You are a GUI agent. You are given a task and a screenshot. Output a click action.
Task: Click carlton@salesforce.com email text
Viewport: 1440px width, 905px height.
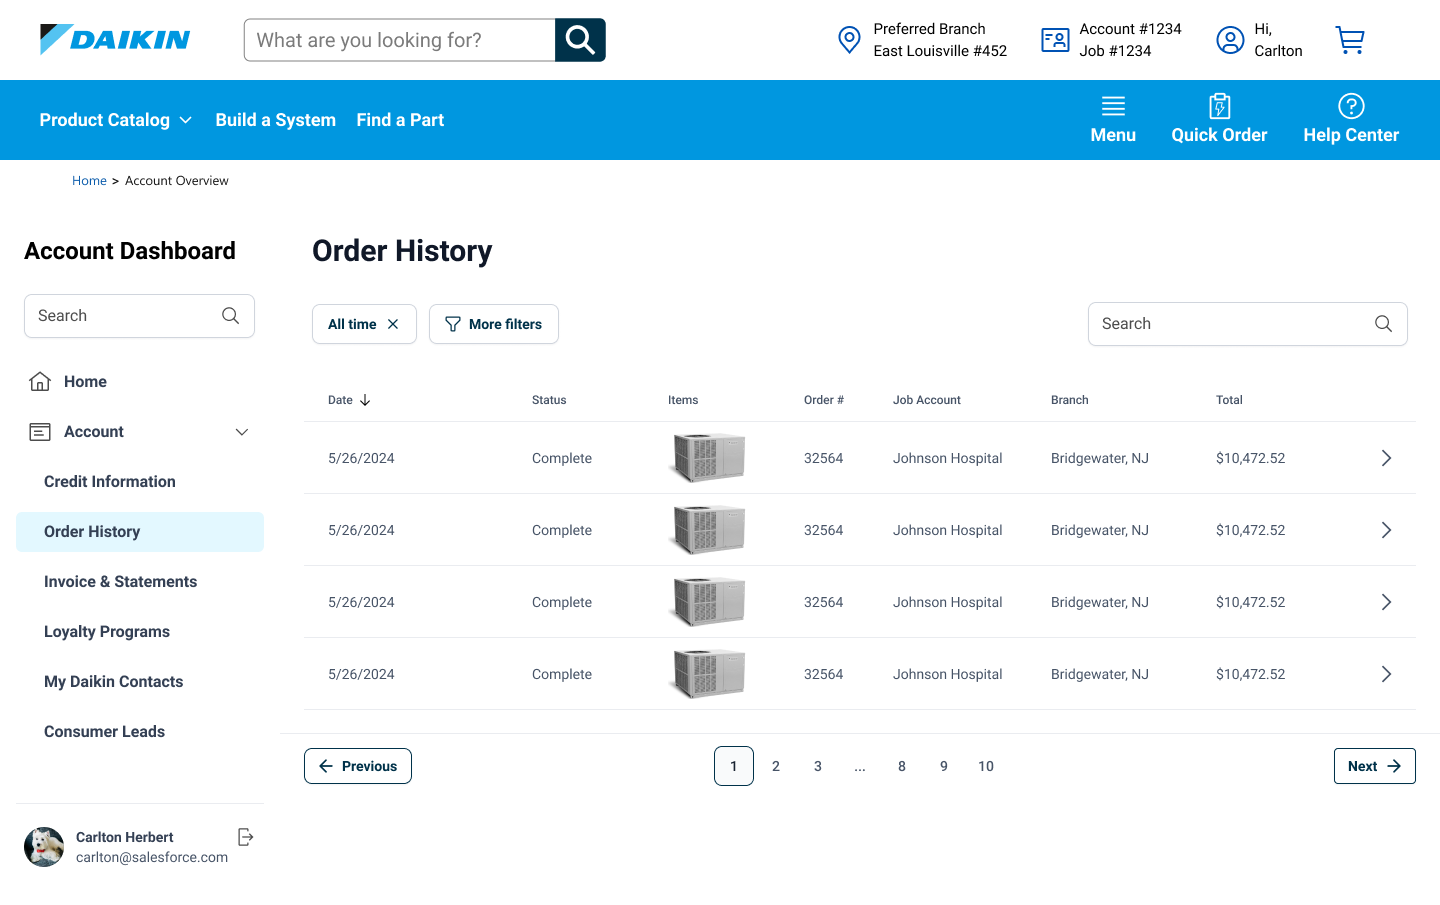[x=152, y=858]
